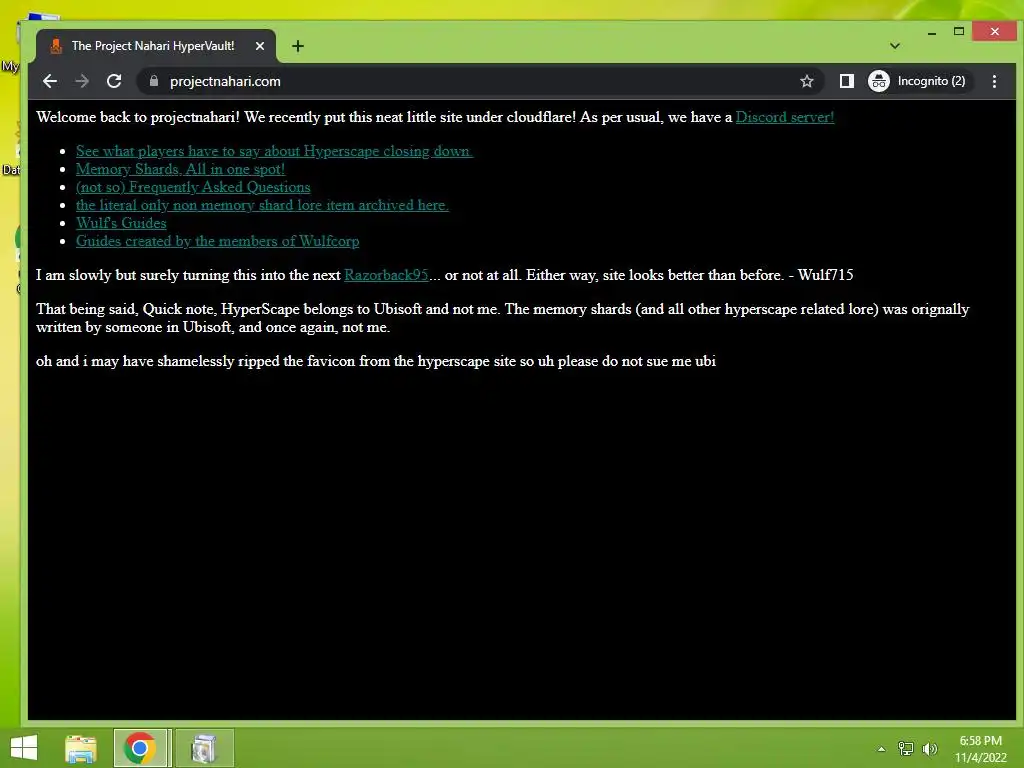Open Chrome's three-dot menu

click(x=994, y=81)
